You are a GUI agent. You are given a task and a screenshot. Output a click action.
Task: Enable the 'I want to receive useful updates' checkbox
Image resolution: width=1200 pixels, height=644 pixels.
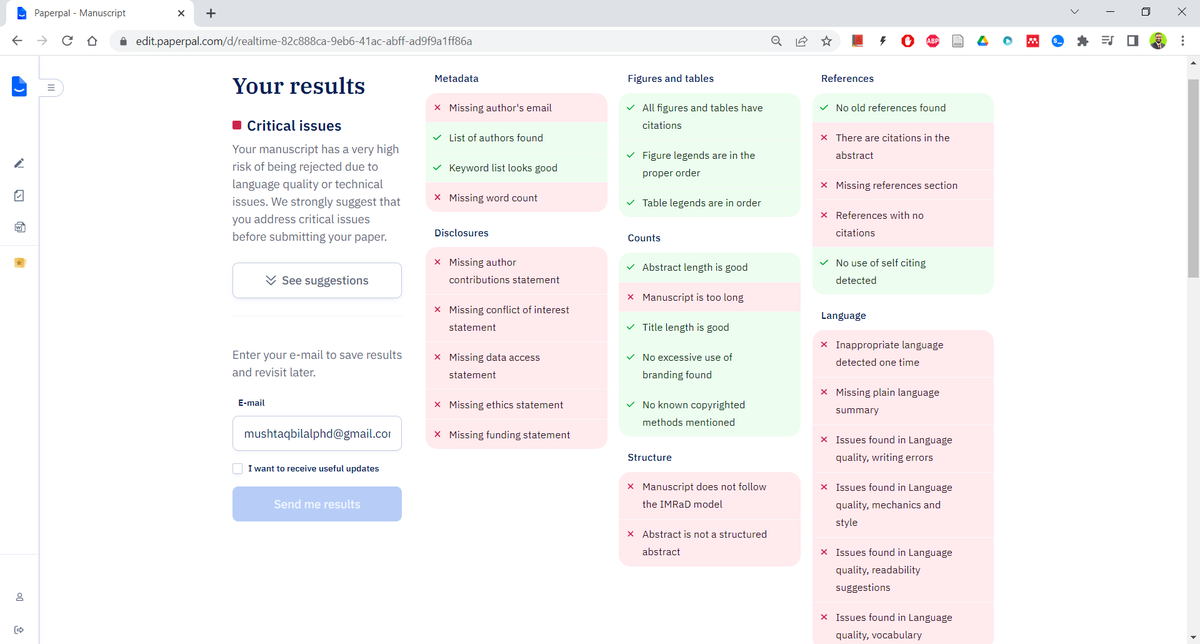tap(237, 468)
